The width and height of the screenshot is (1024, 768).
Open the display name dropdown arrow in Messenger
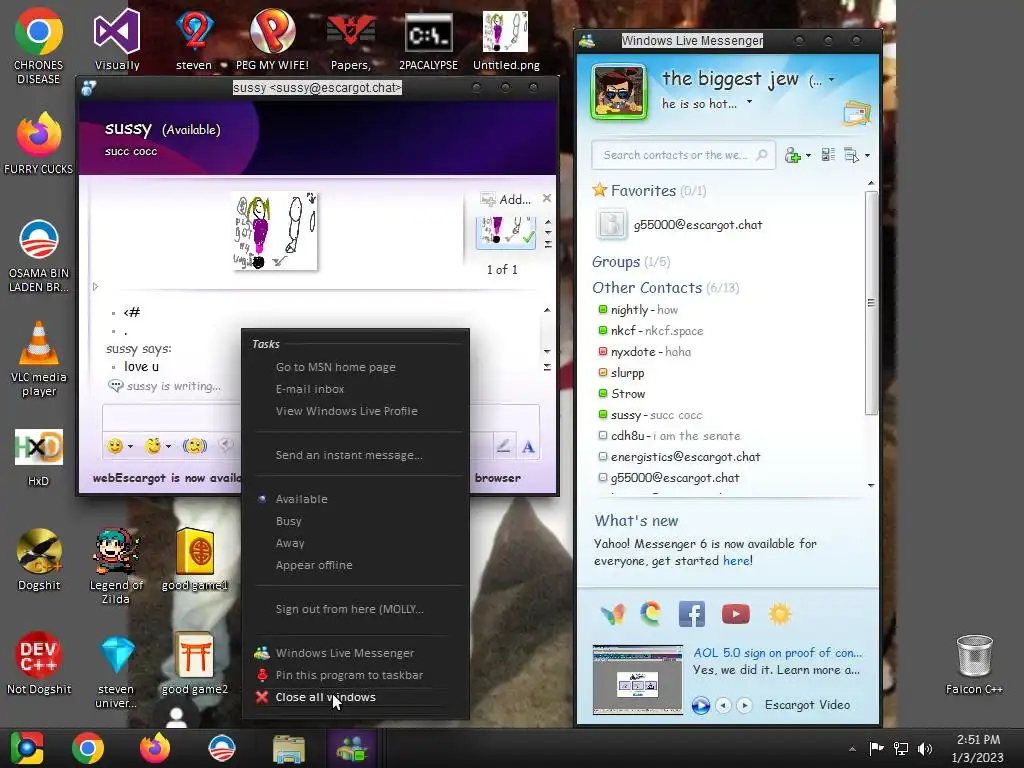[x=831, y=80]
